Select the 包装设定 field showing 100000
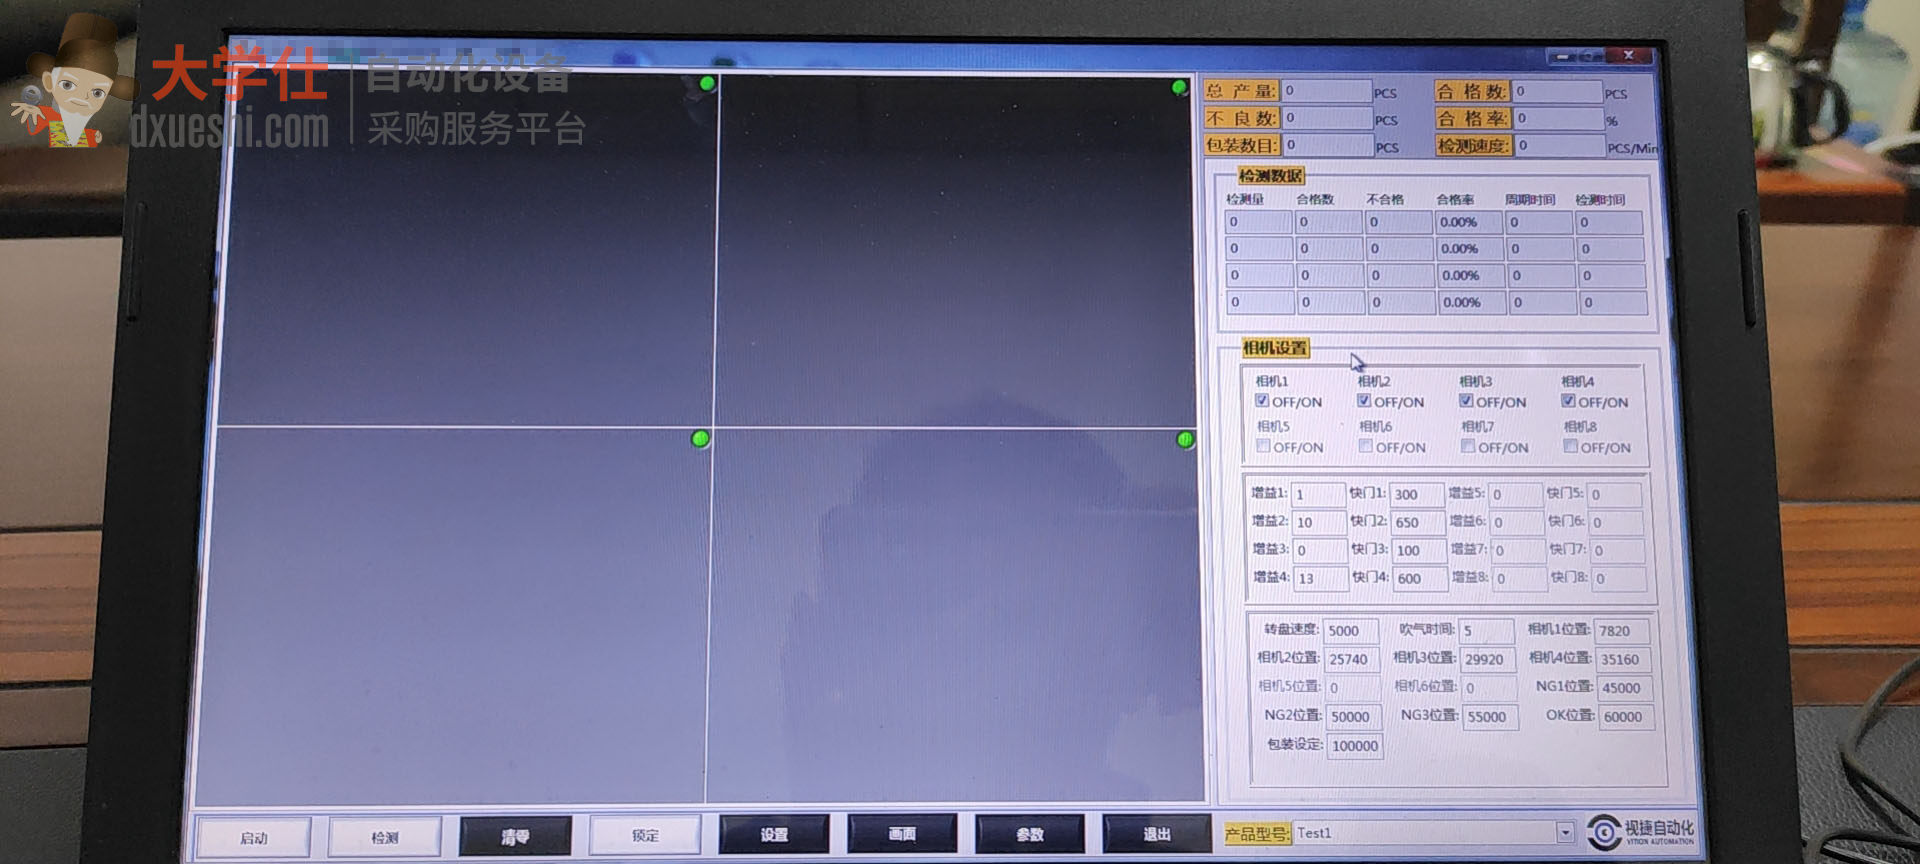This screenshot has height=864, width=1920. coord(1356,746)
